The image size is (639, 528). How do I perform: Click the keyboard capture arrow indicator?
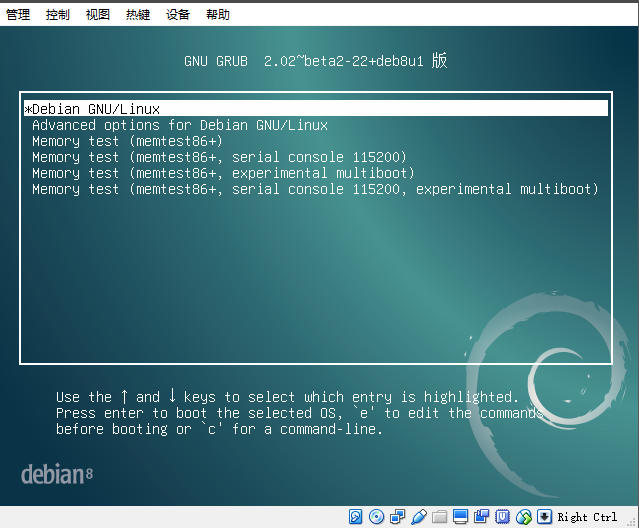pyautogui.click(x=544, y=517)
